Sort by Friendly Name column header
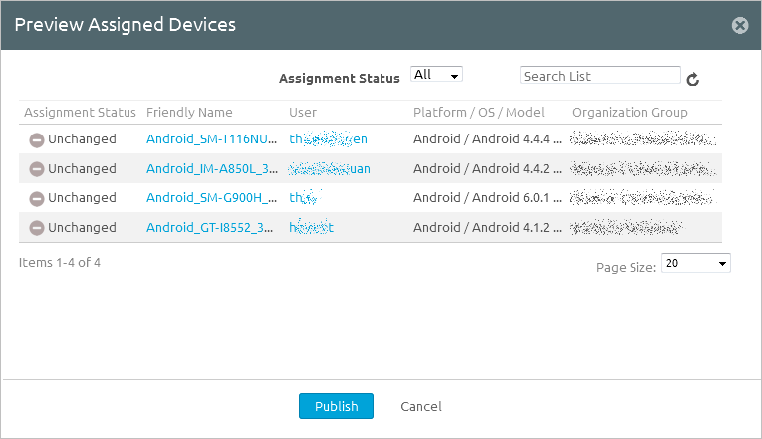The height and width of the screenshot is (439, 762). click(189, 112)
